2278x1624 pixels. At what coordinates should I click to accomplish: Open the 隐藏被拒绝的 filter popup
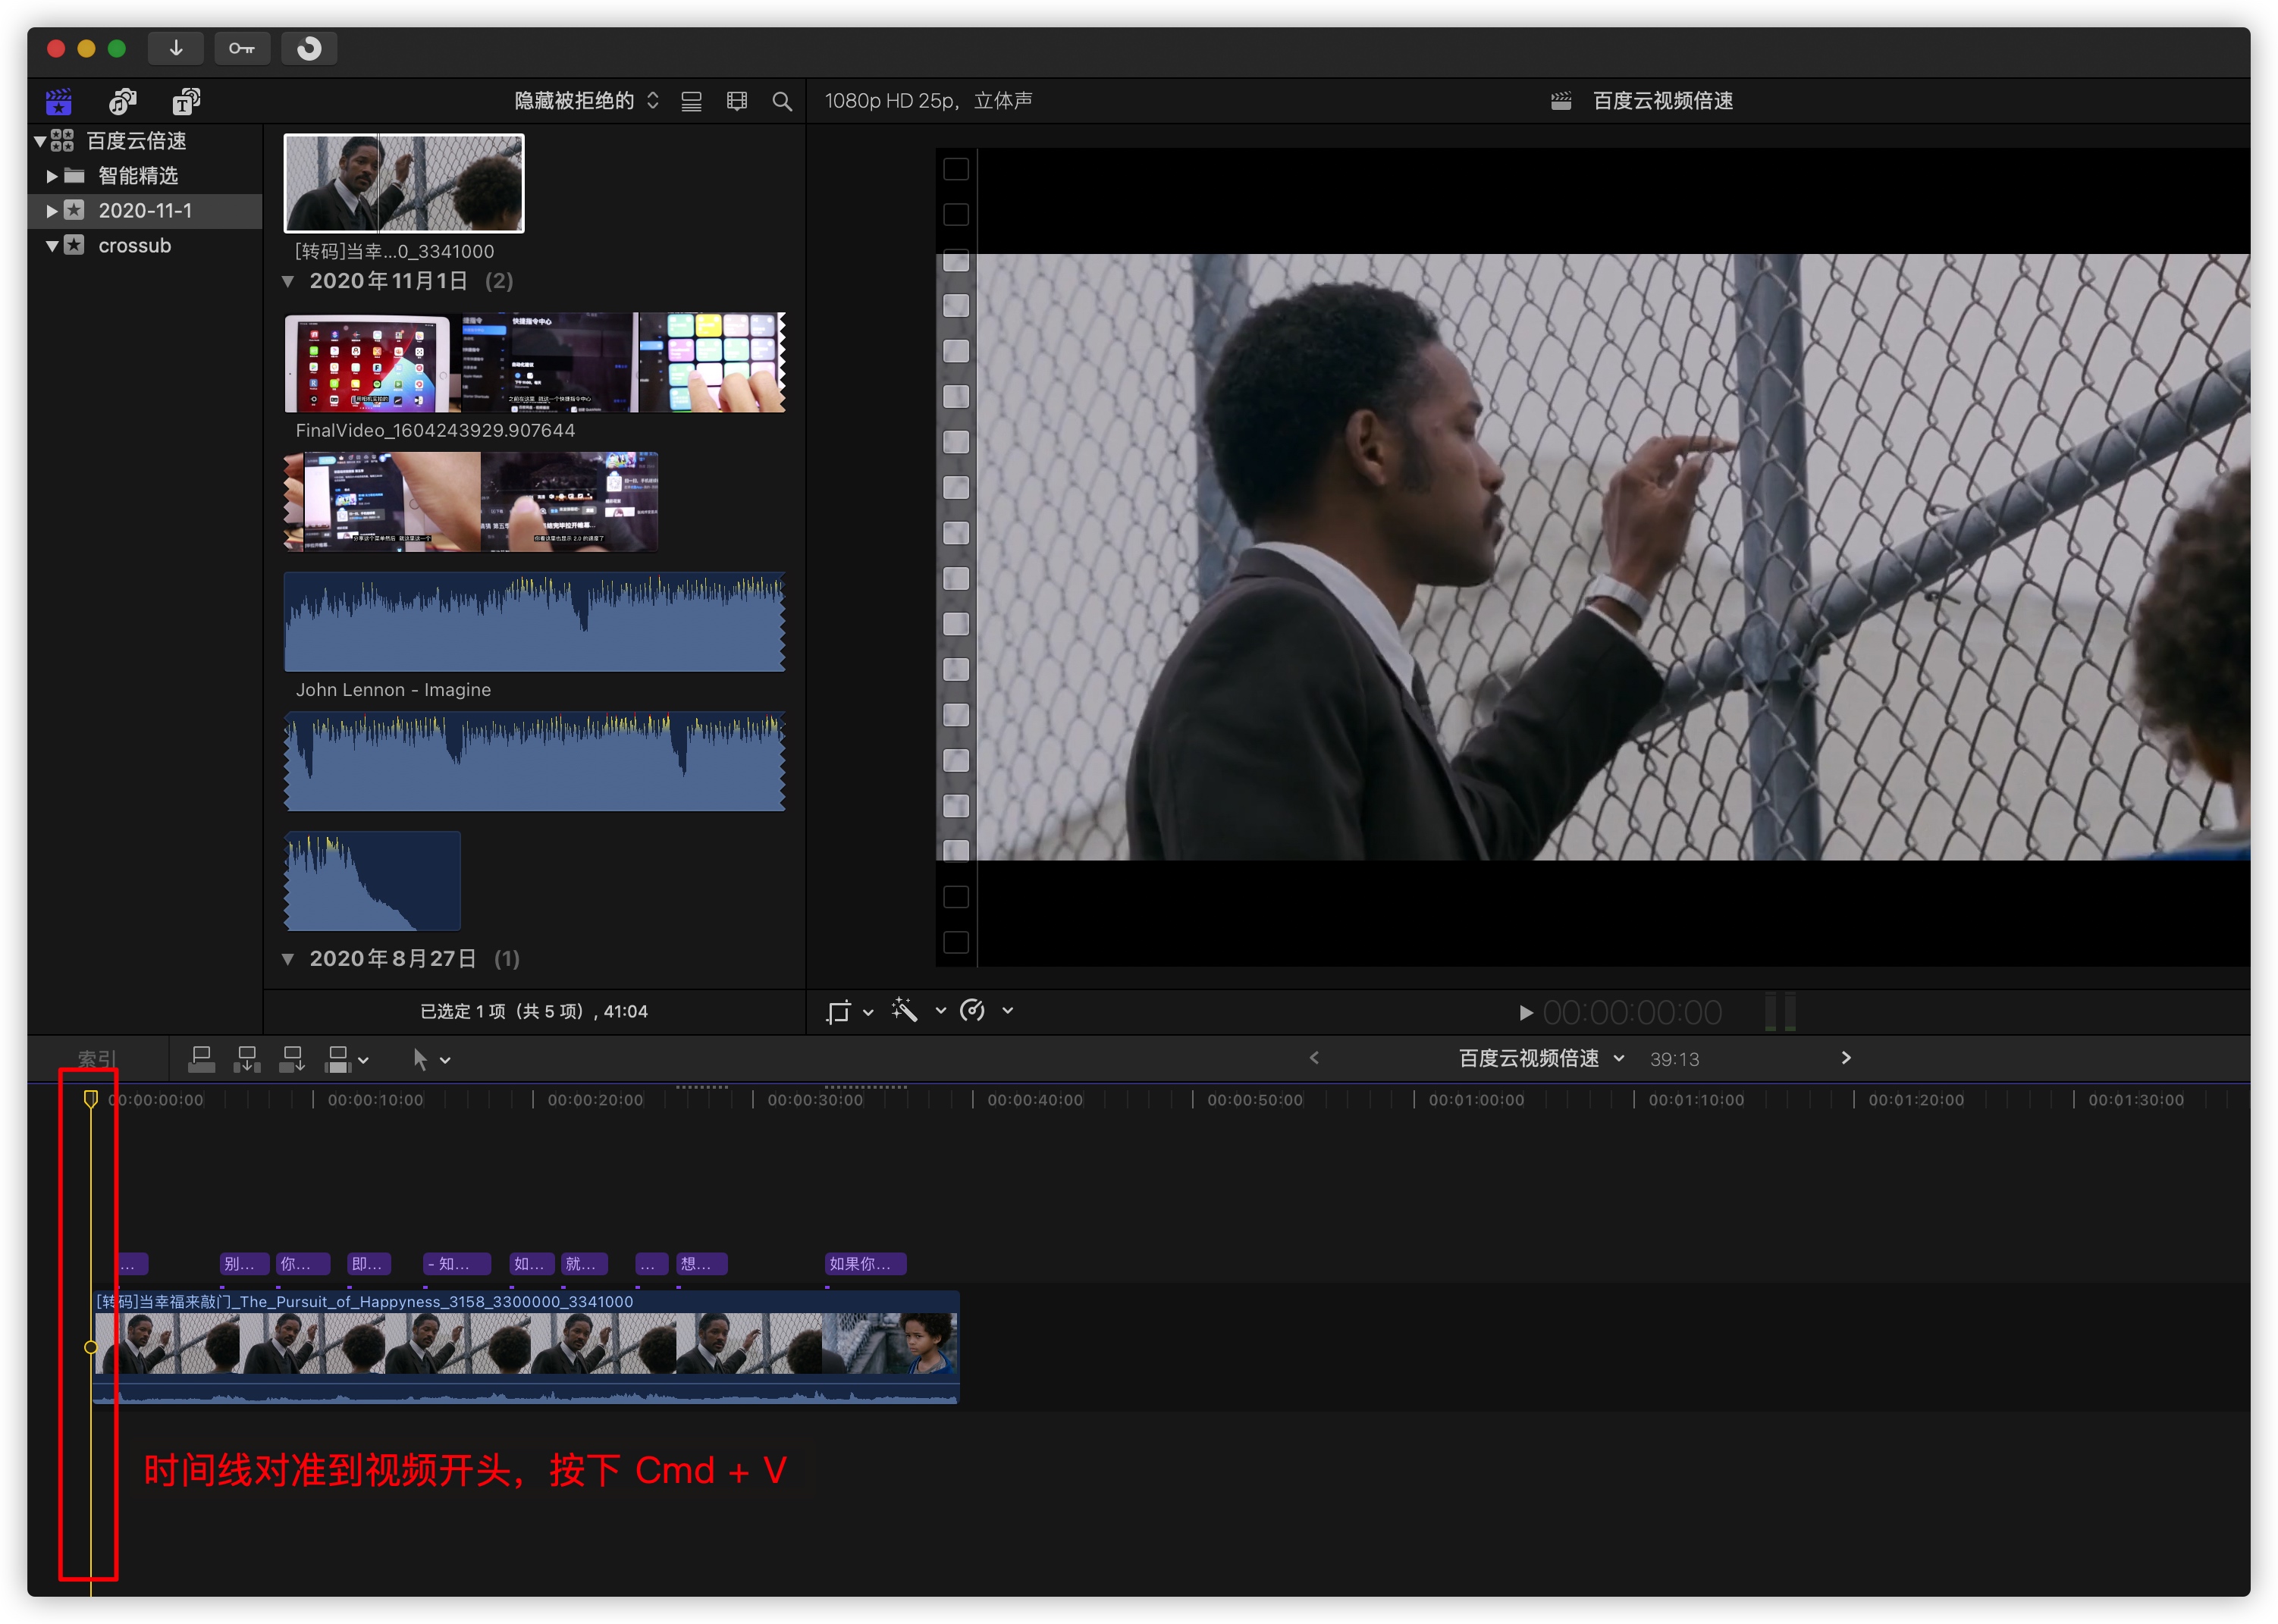[x=585, y=101]
